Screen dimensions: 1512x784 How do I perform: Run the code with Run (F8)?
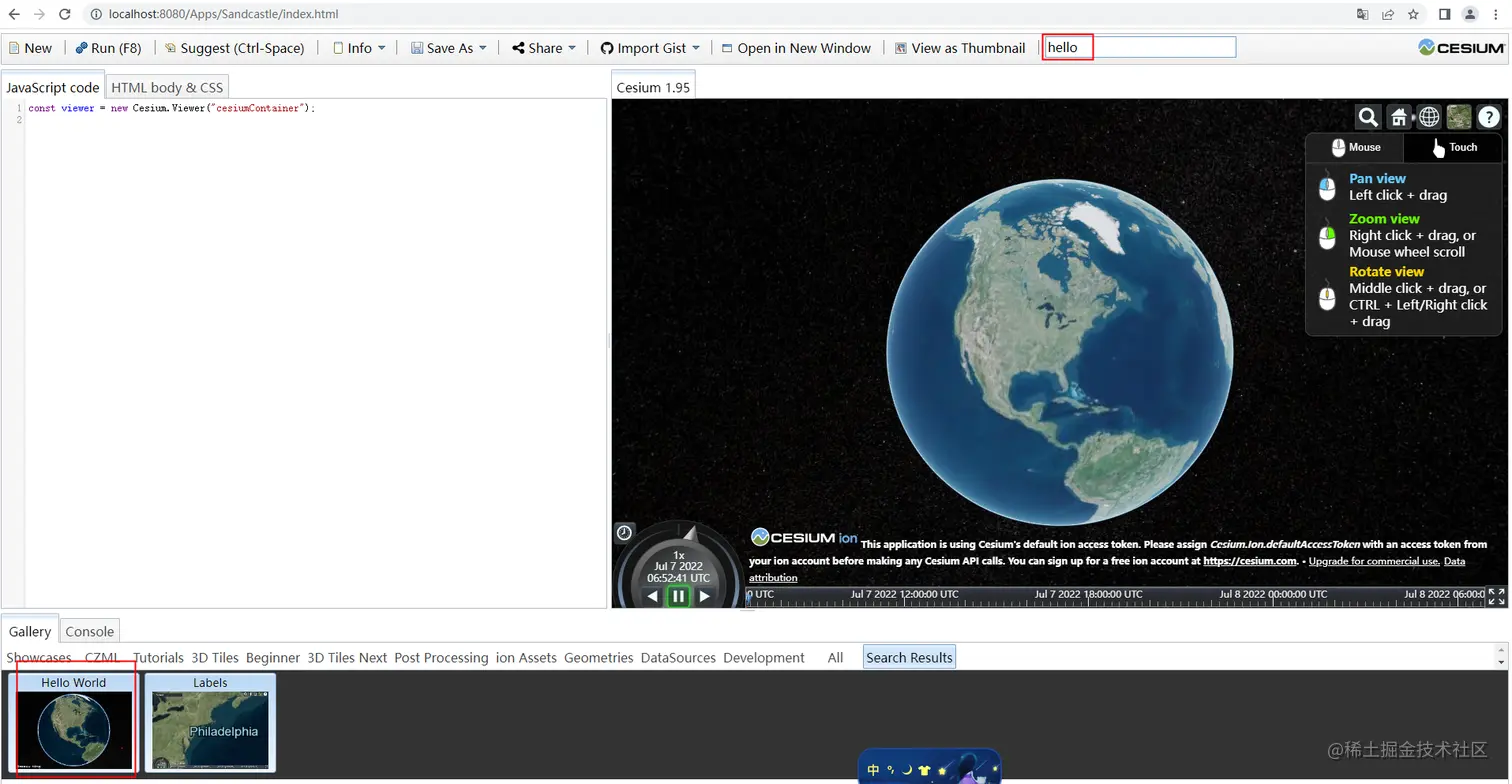point(109,48)
